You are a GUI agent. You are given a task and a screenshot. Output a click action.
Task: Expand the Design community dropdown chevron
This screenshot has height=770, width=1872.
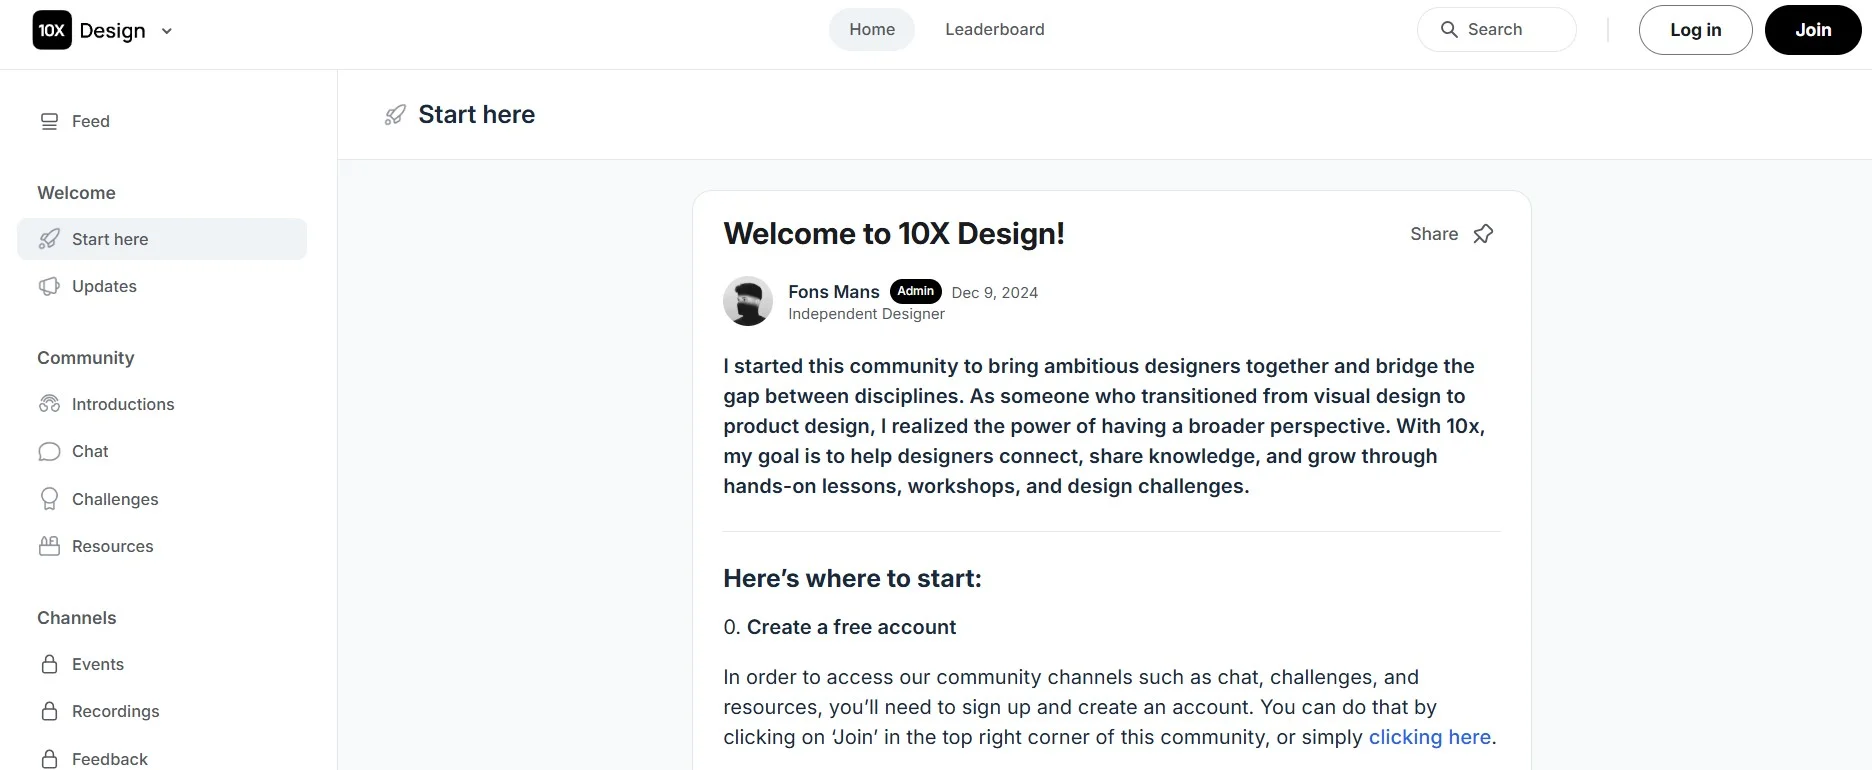pyautogui.click(x=167, y=31)
